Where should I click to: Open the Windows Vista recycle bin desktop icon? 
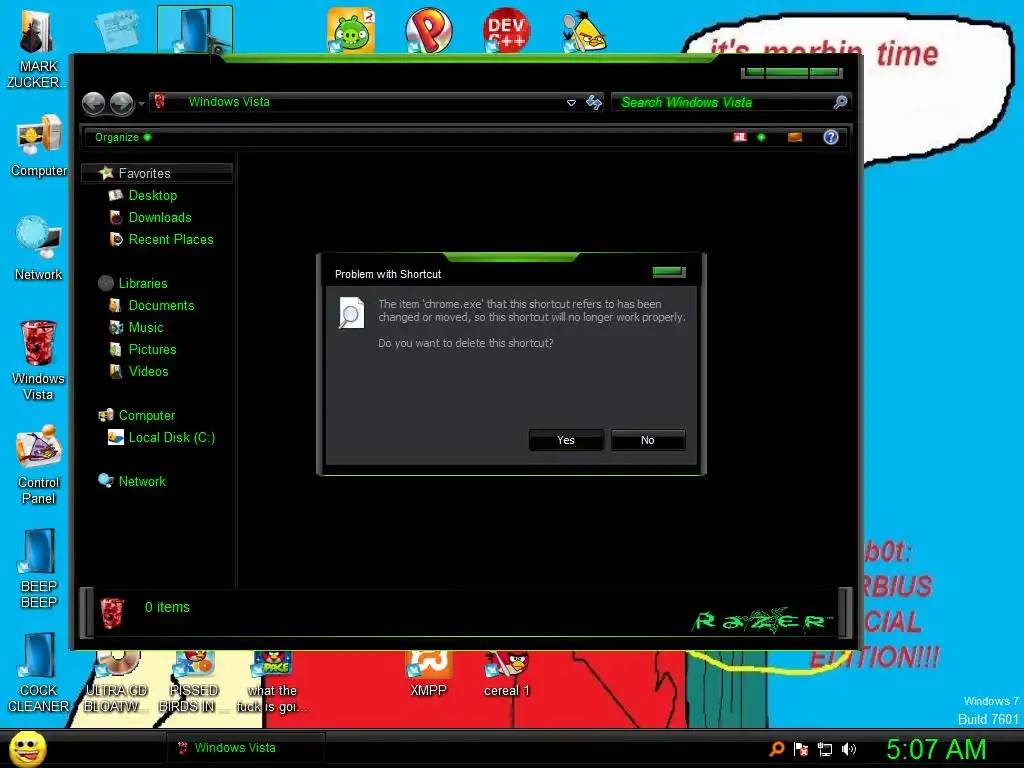click(x=39, y=360)
